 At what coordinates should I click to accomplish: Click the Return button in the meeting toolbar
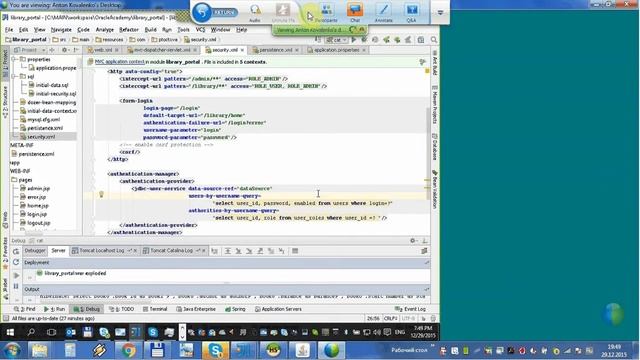pos(215,12)
